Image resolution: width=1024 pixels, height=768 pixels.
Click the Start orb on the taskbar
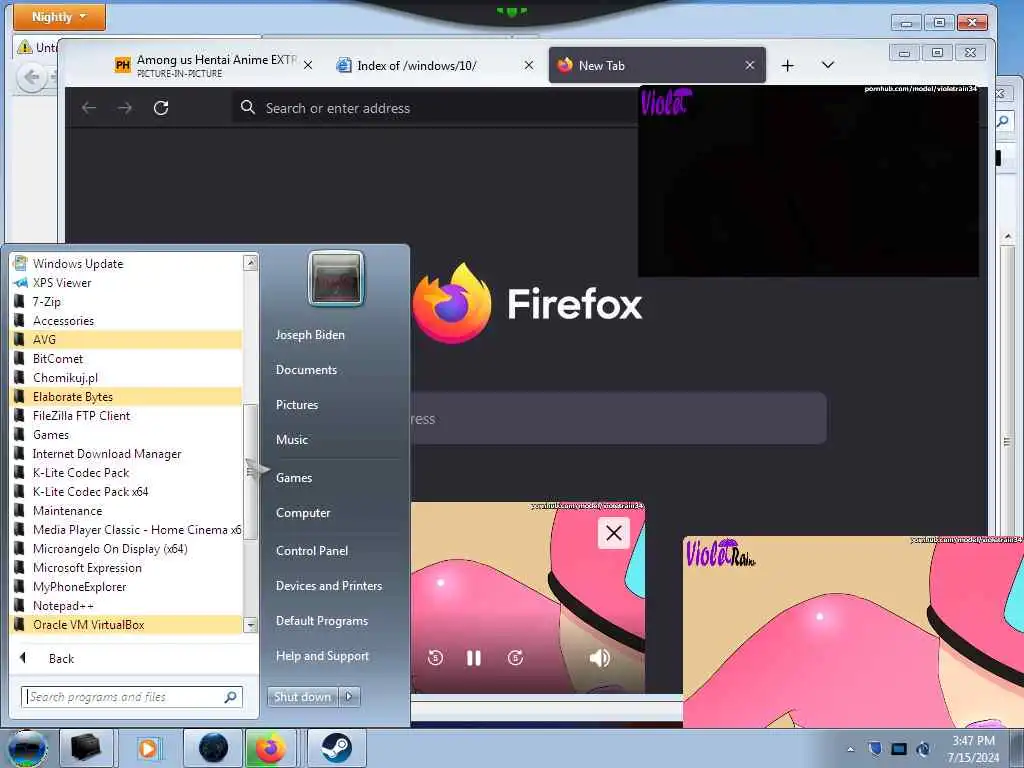[27, 748]
